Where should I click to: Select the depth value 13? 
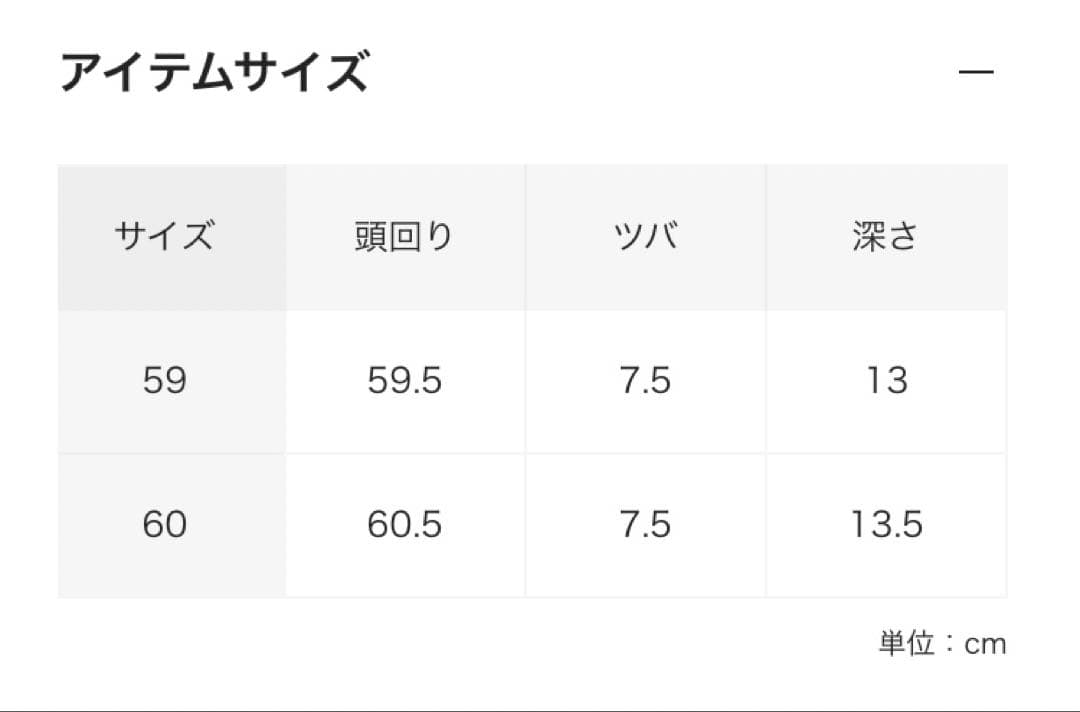(x=886, y=381)
